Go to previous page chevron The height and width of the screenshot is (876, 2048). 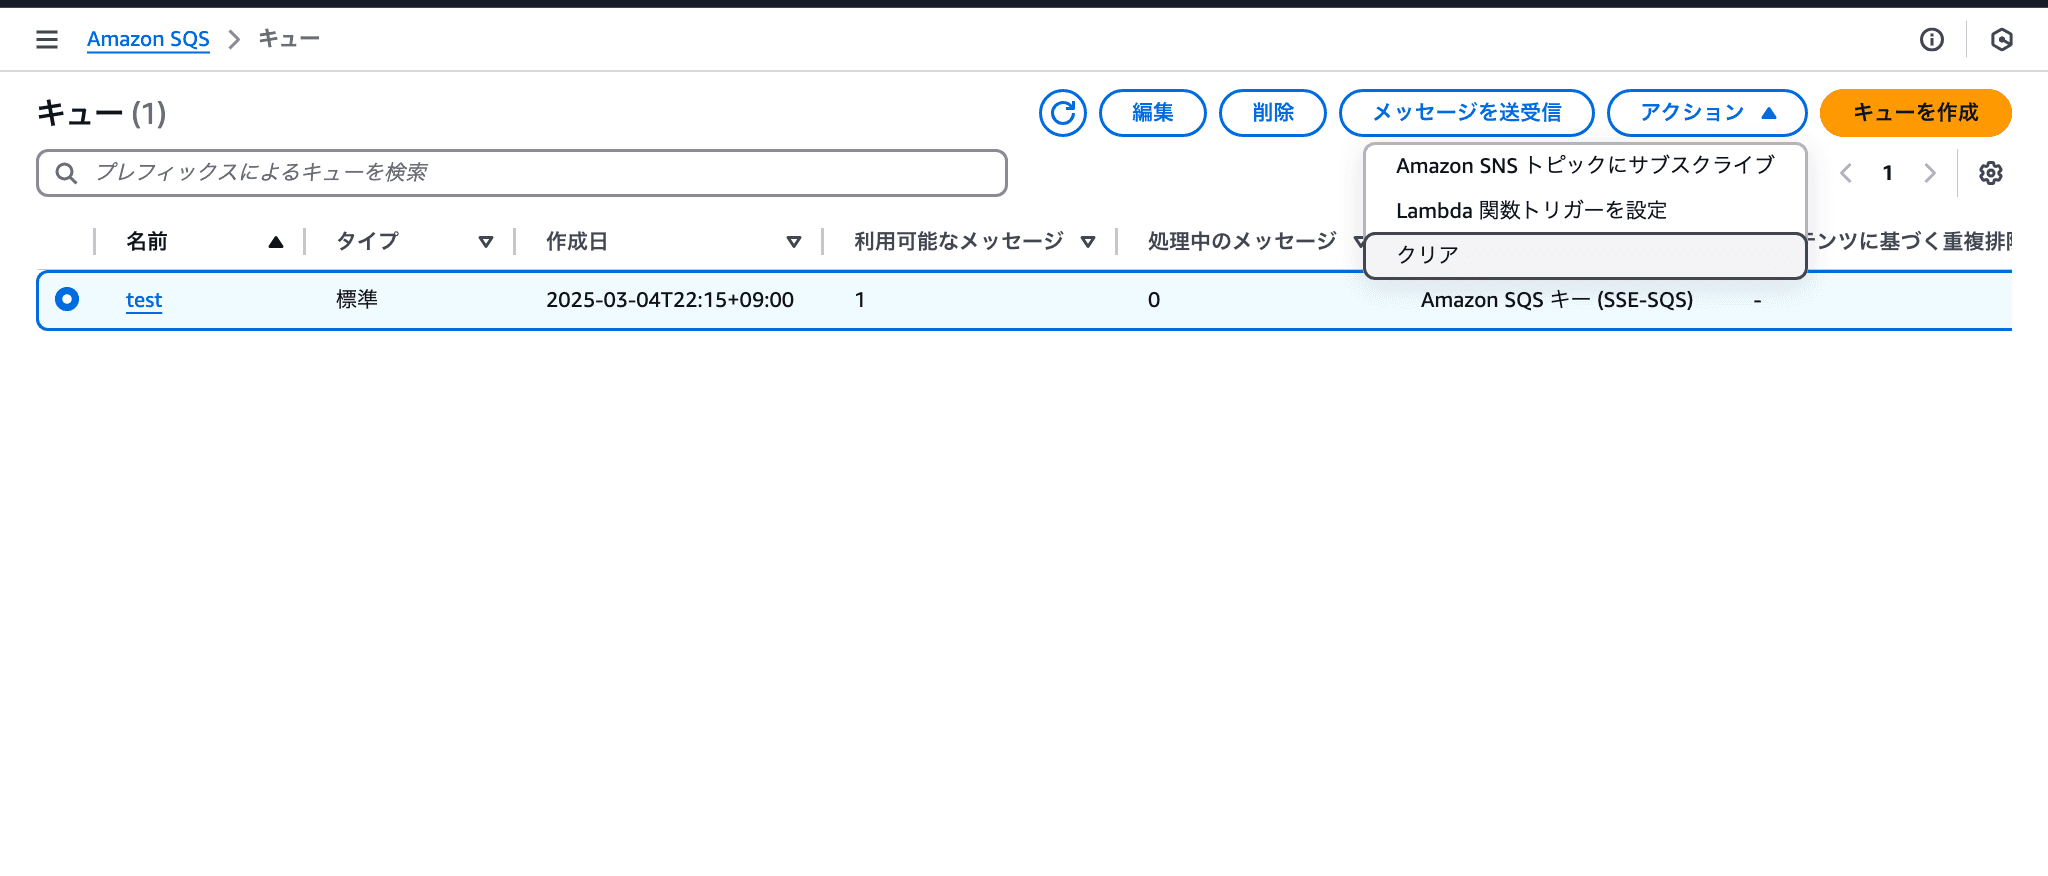[1846, 173]
